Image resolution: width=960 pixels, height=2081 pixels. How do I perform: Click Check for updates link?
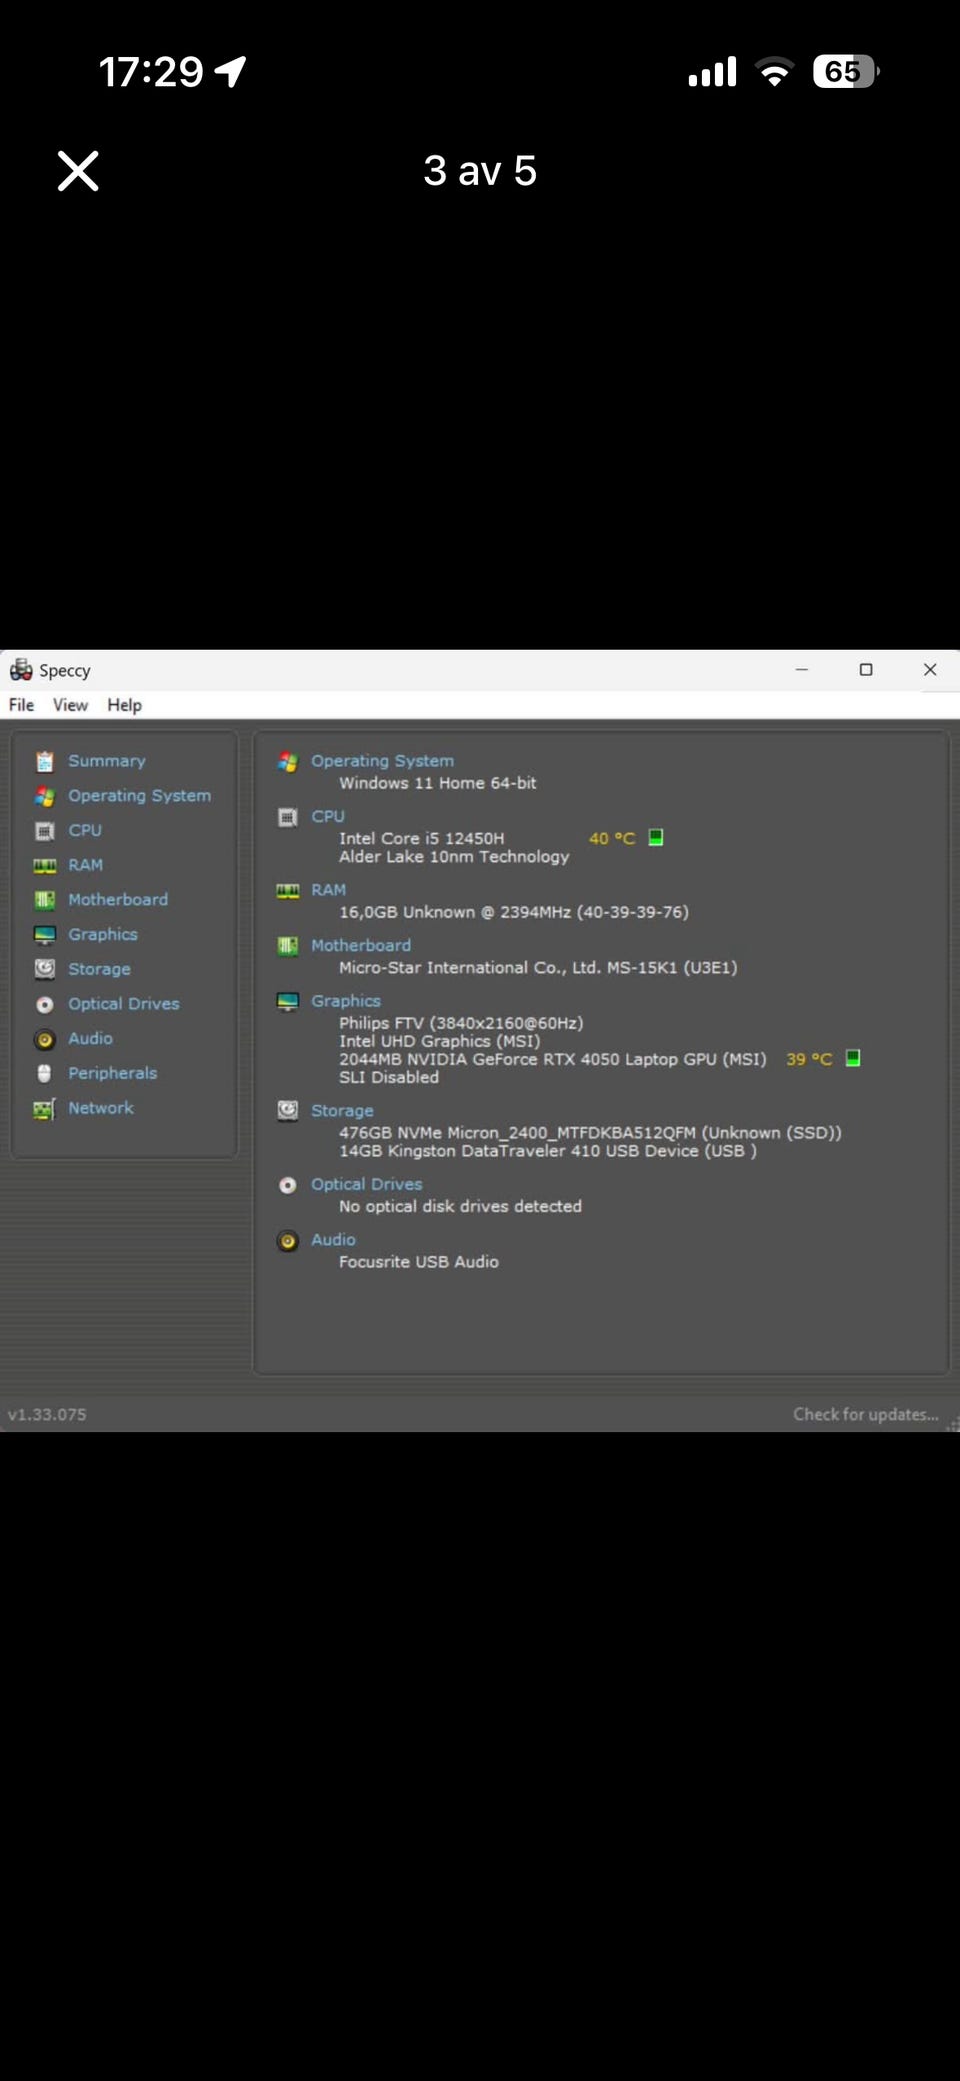[x=866, y=1414]
